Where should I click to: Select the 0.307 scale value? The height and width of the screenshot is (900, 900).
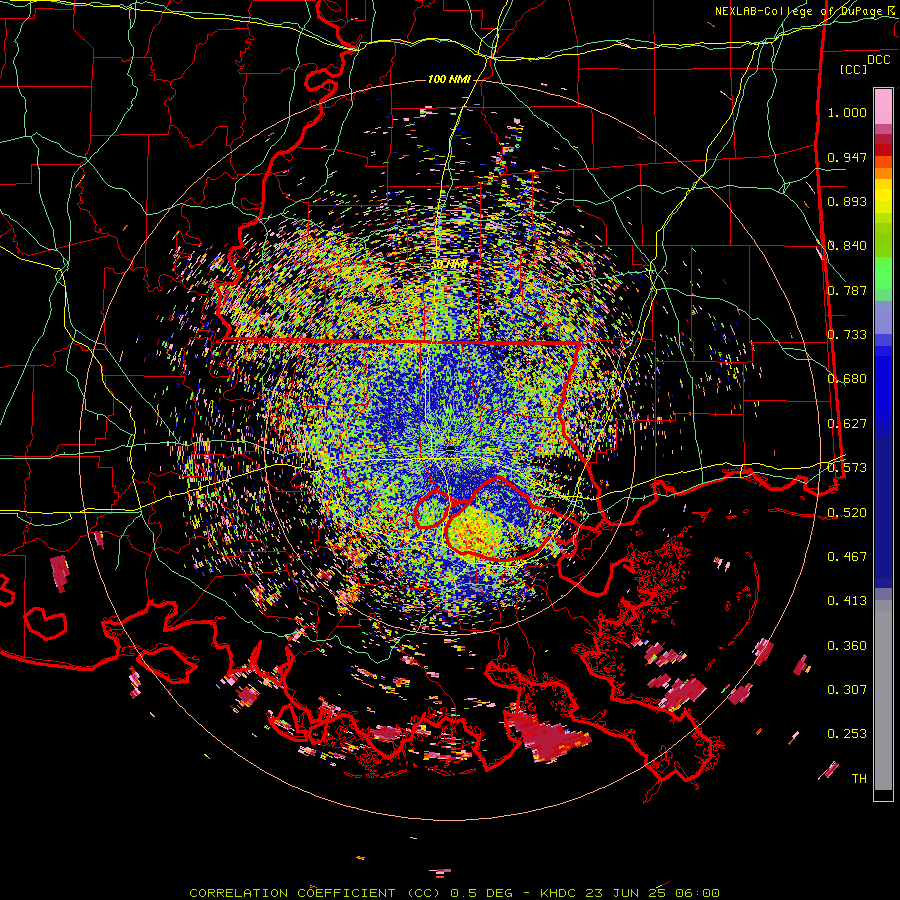847,690
